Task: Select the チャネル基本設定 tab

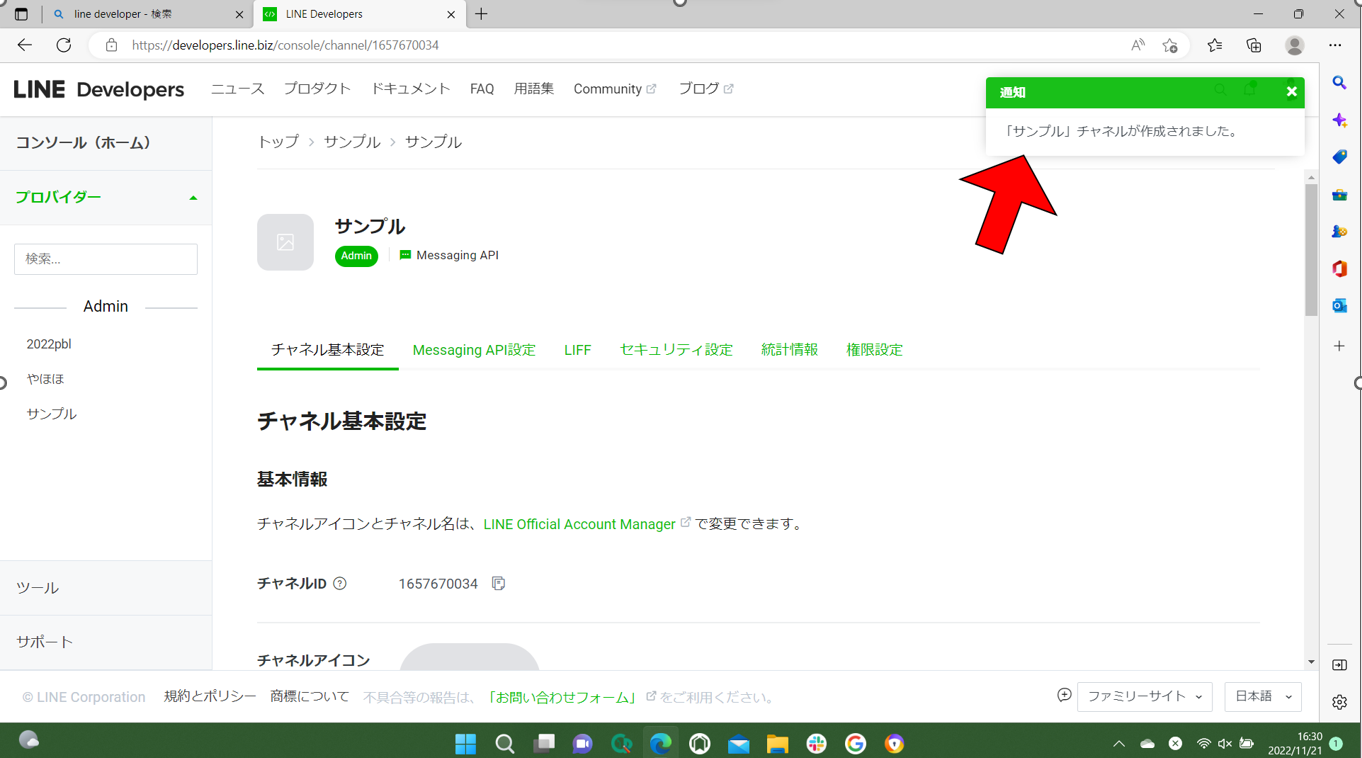Action: point(327,350)
